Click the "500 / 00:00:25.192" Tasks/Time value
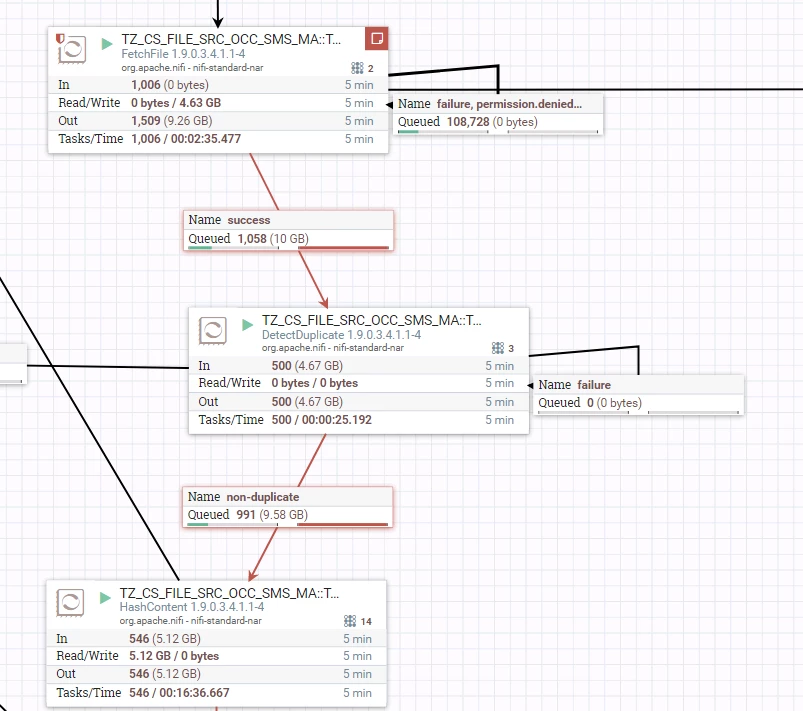 (x=322, y=420)
